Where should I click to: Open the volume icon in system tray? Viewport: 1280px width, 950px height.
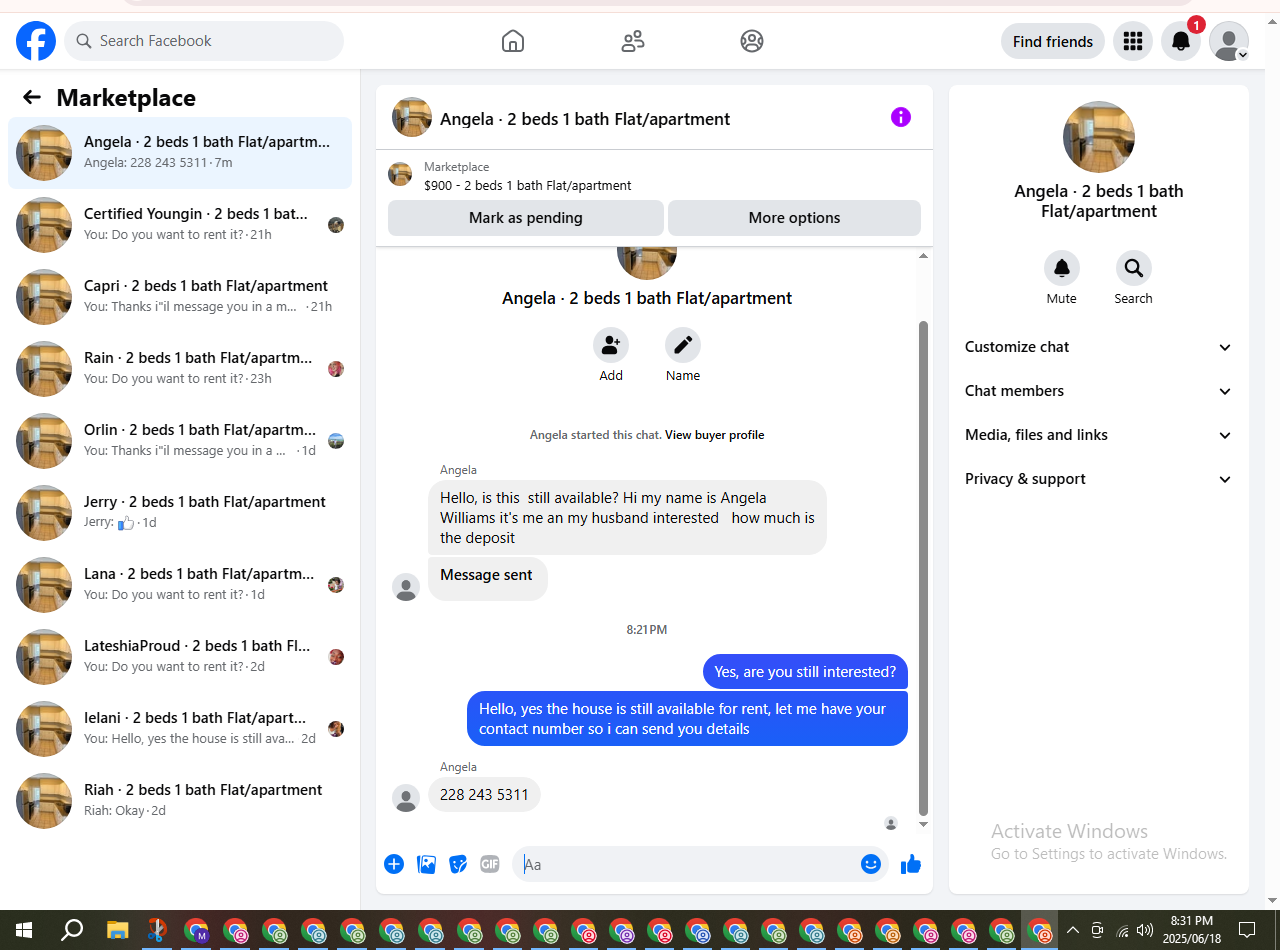click(1145, 931)
